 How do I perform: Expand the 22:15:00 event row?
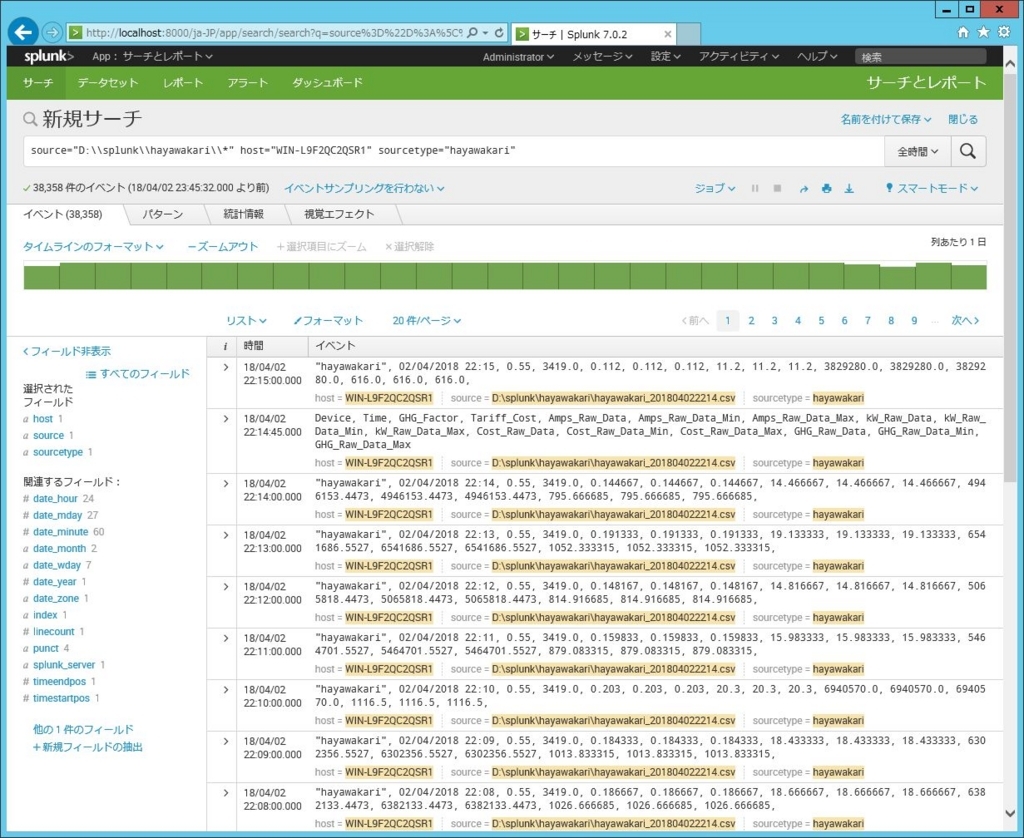pos(225,367)
